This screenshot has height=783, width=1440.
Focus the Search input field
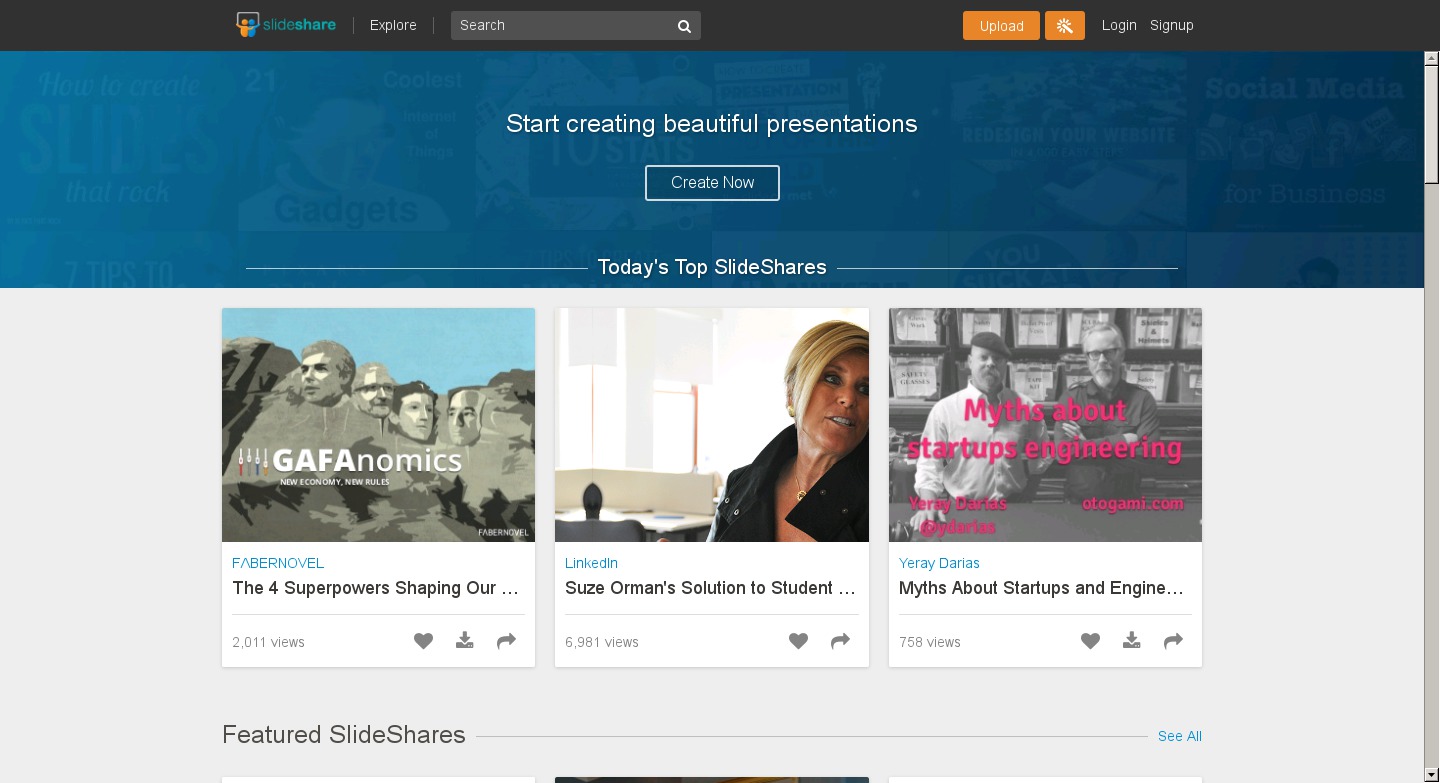tap(560, 25)
